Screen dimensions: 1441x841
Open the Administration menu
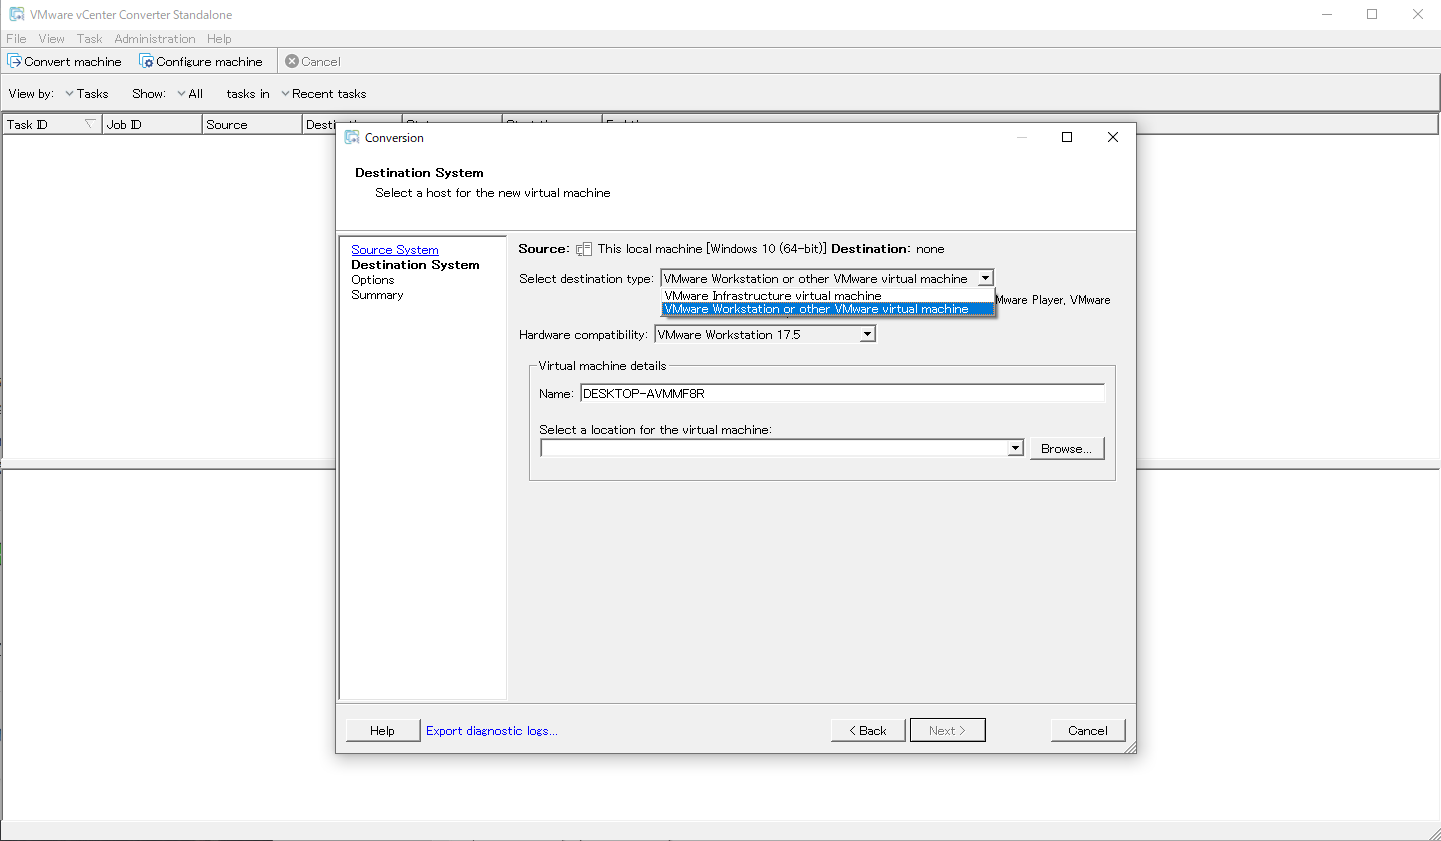click(154, 39)
